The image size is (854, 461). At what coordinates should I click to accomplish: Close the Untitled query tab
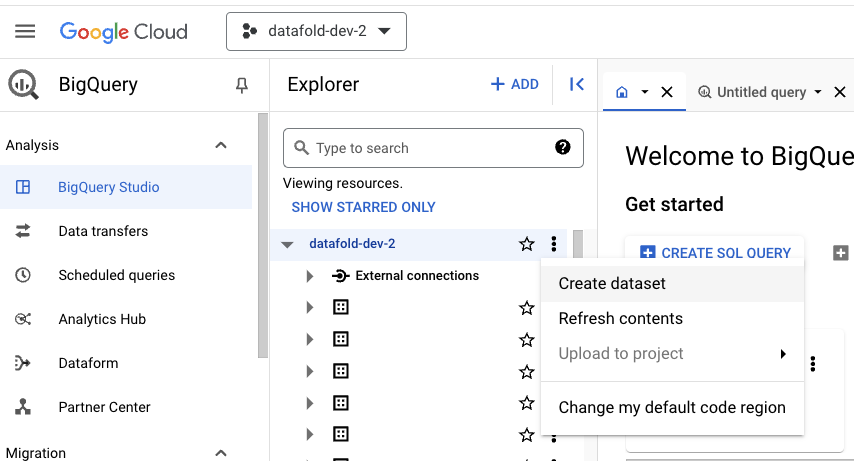point(840,92)
